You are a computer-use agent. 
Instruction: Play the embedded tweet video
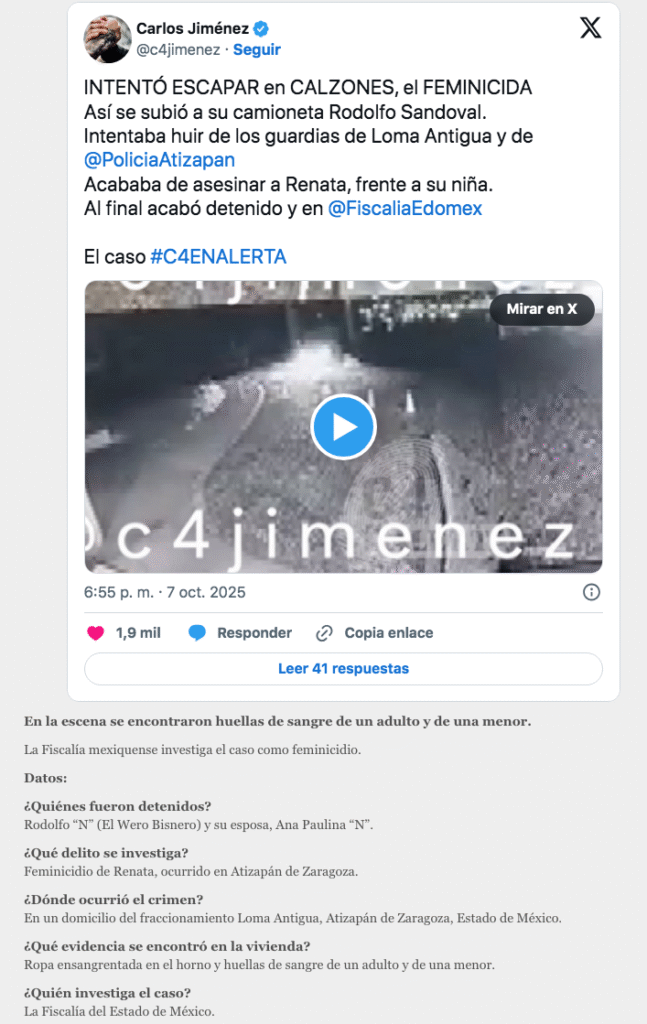[343, 427]
